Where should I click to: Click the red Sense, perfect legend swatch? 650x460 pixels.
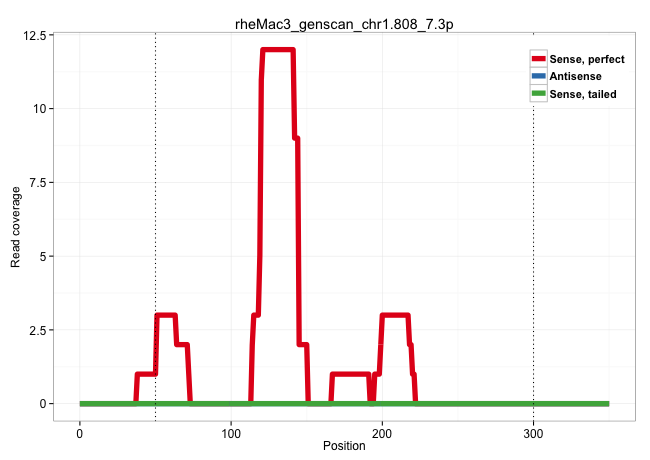[x=539, y=60]
